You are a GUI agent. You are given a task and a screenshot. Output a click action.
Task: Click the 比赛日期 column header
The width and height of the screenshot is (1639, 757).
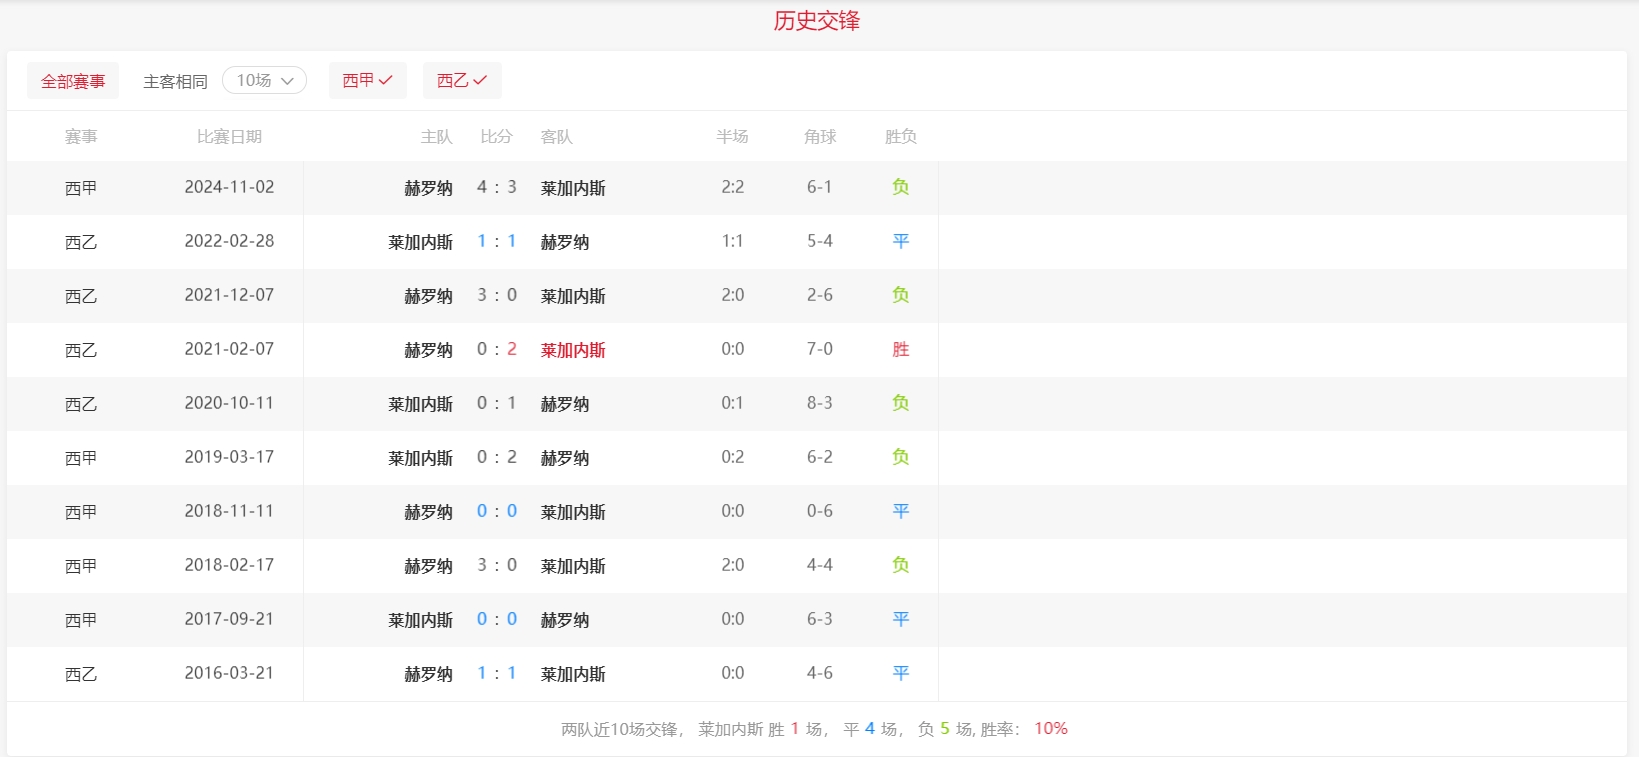click(x=229, y=136)
